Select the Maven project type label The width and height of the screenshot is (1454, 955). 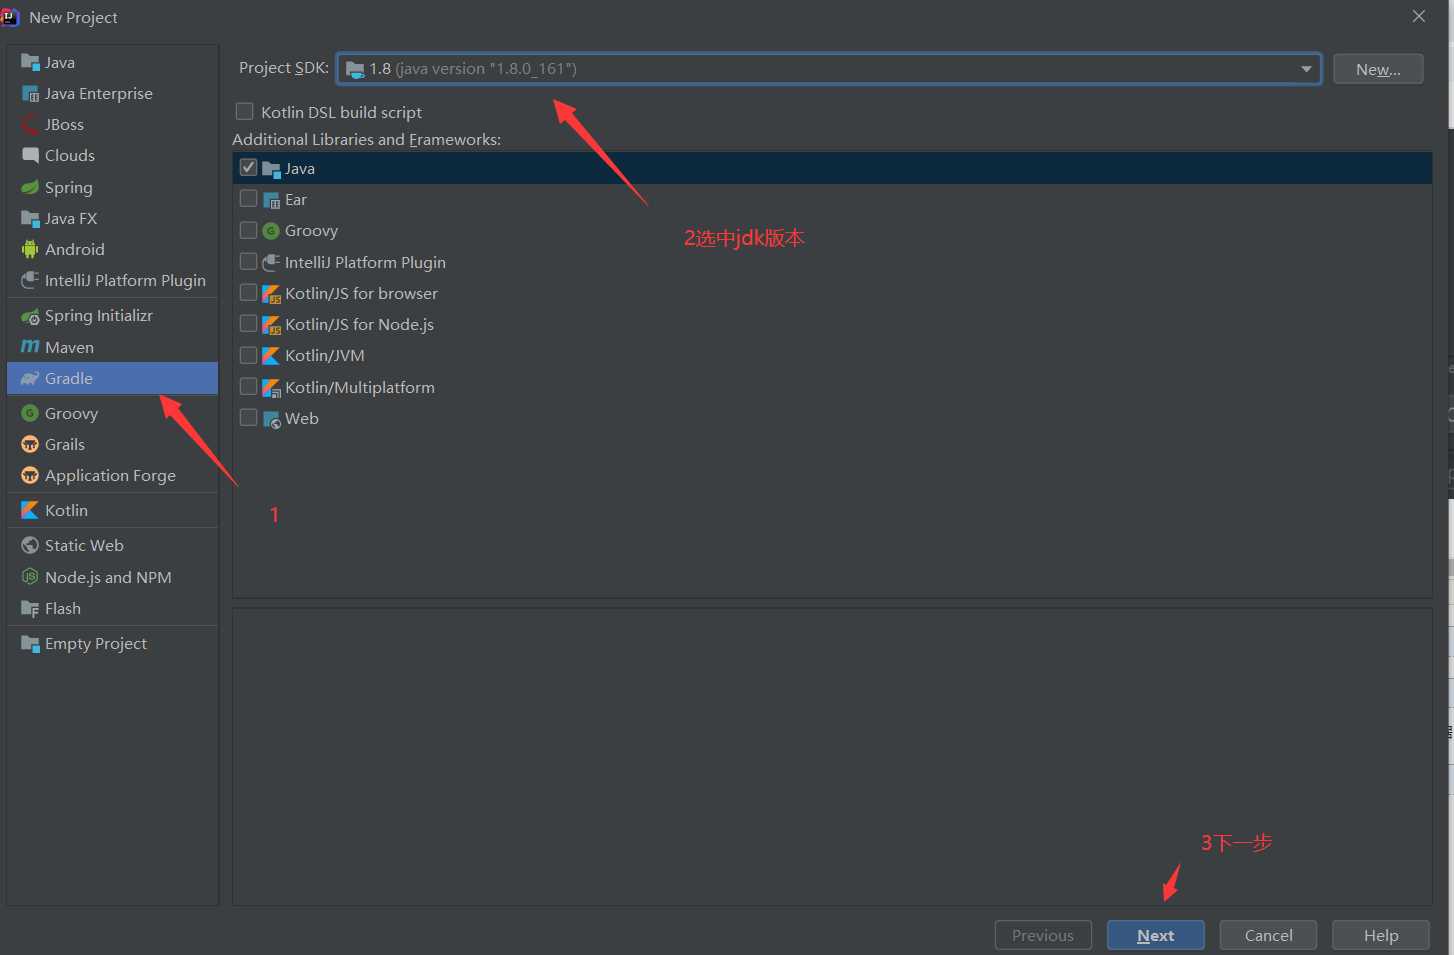tap(69, 347)
